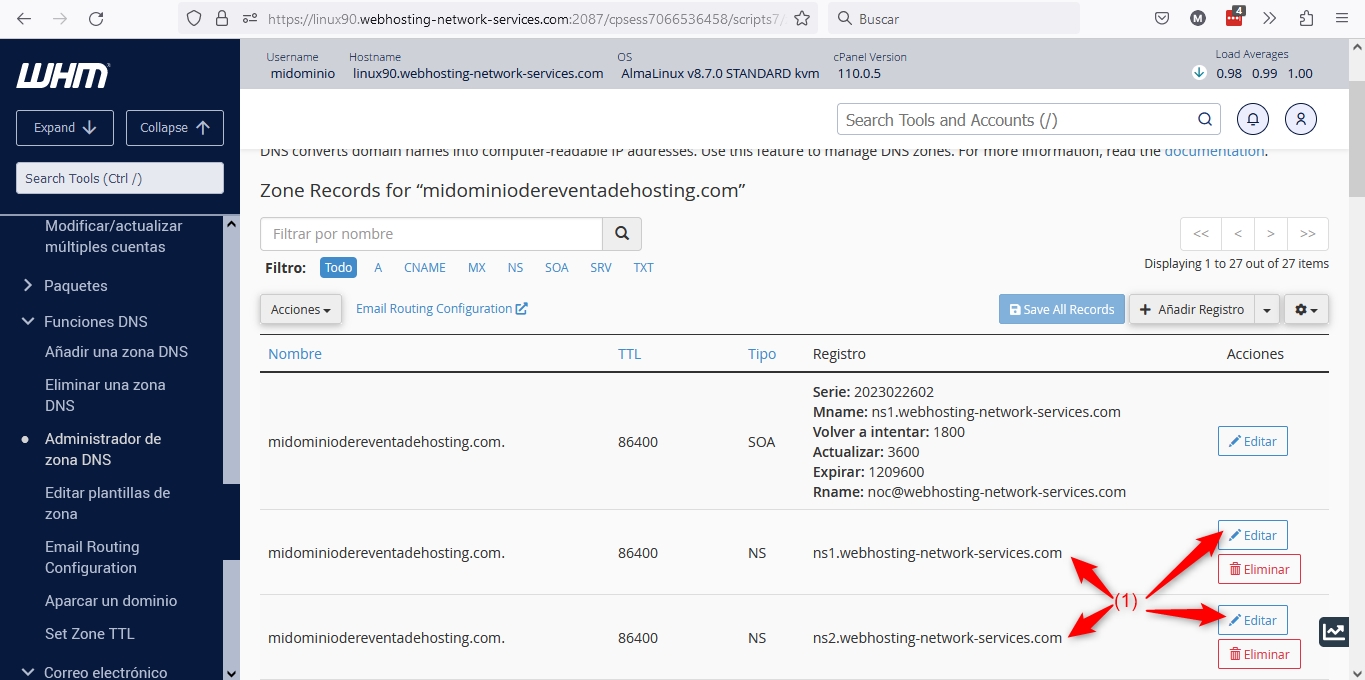Bookmark page with star icon
Screen dimensions: 1365x680
801,19
